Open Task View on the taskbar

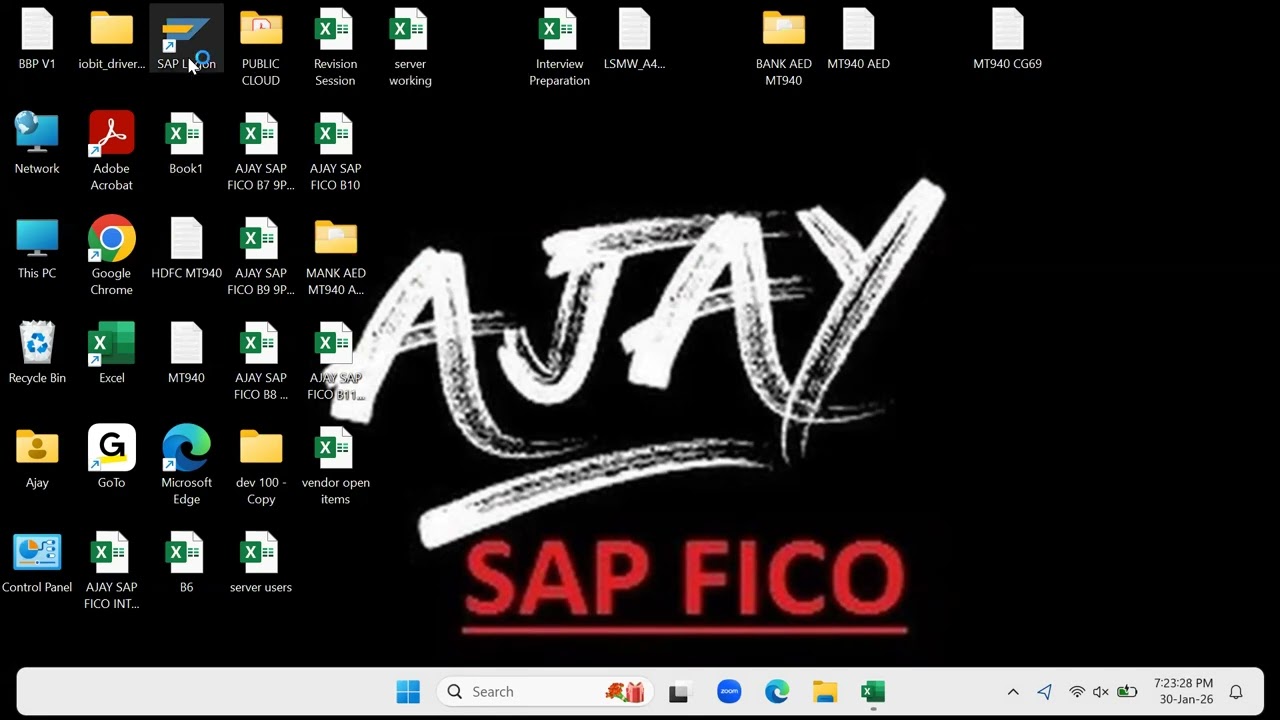pyautogui.click(x=681, y=692)
